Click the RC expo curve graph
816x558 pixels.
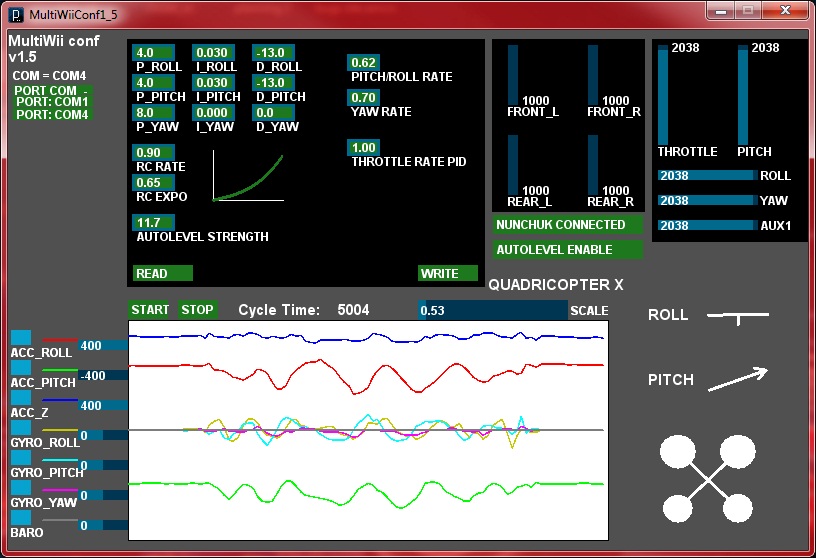click(248, 178)
